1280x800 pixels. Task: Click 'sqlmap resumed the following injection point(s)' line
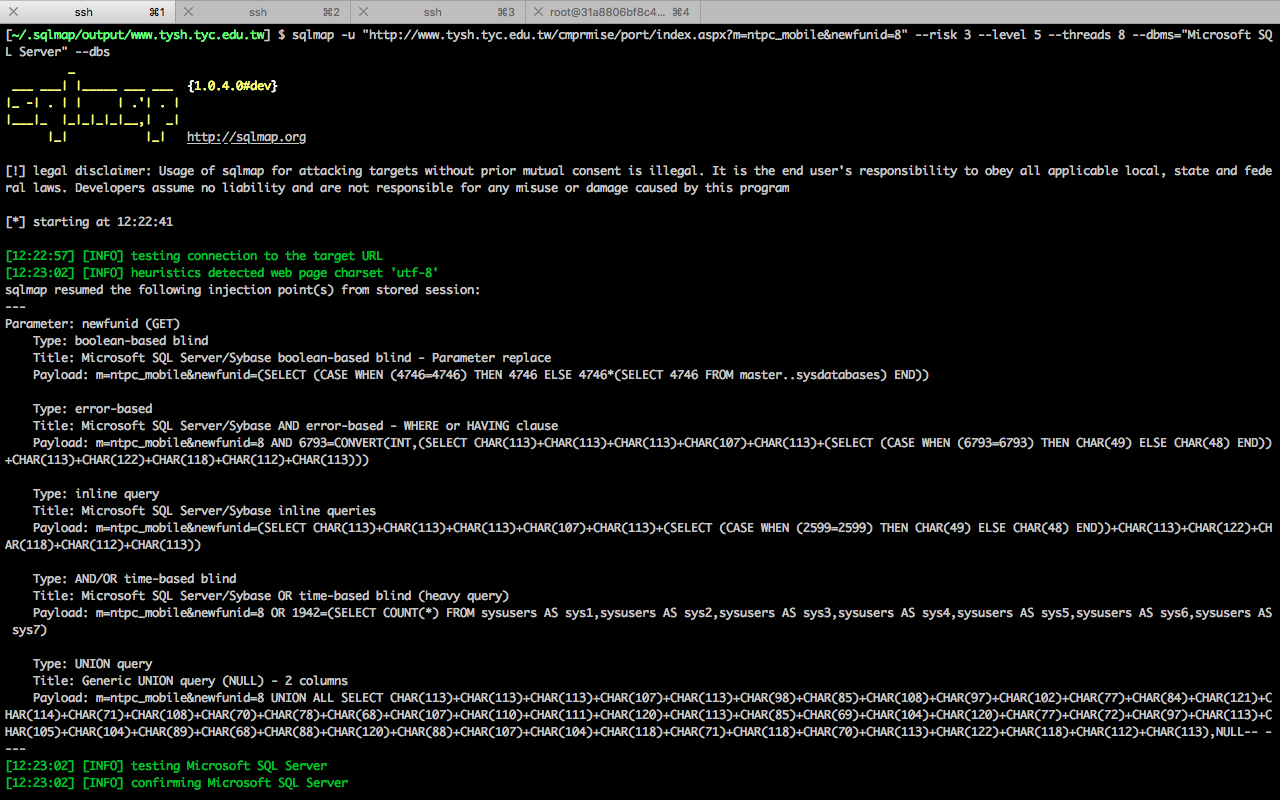click(x=243, y=290)
